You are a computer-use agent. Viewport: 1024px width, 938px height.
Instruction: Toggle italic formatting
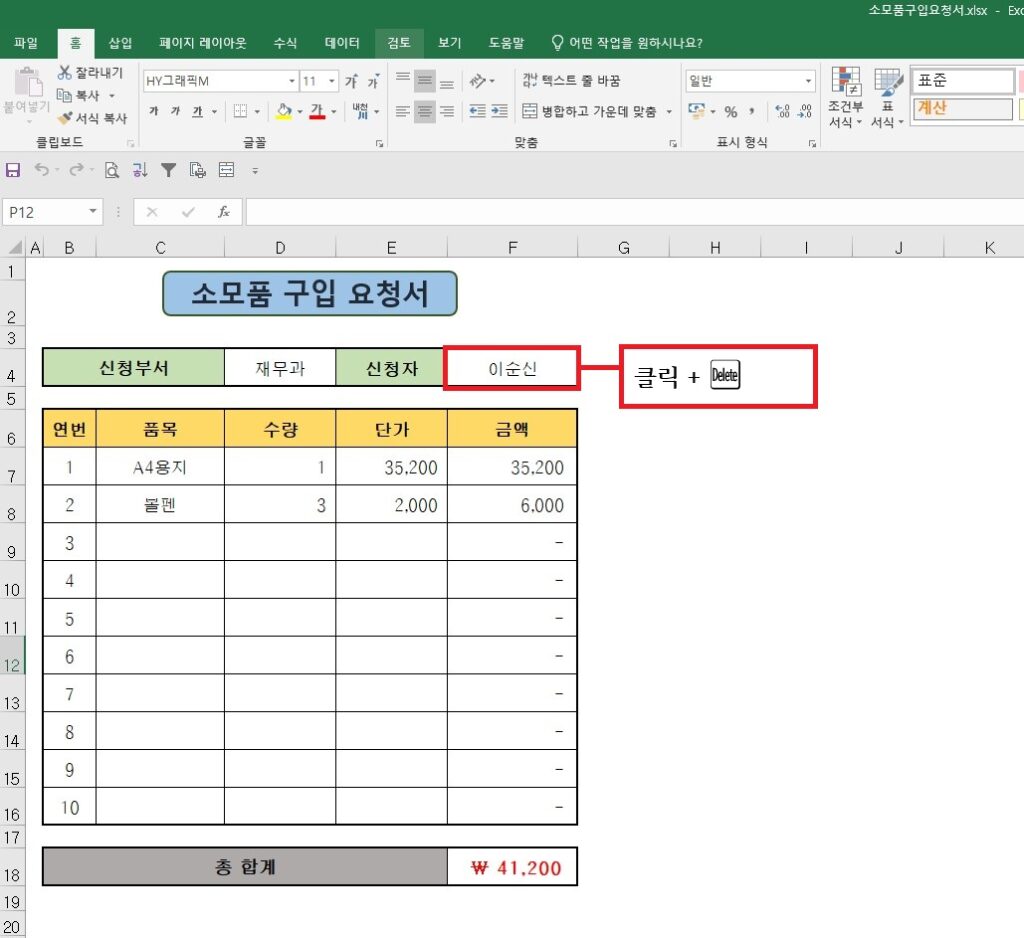176,111
